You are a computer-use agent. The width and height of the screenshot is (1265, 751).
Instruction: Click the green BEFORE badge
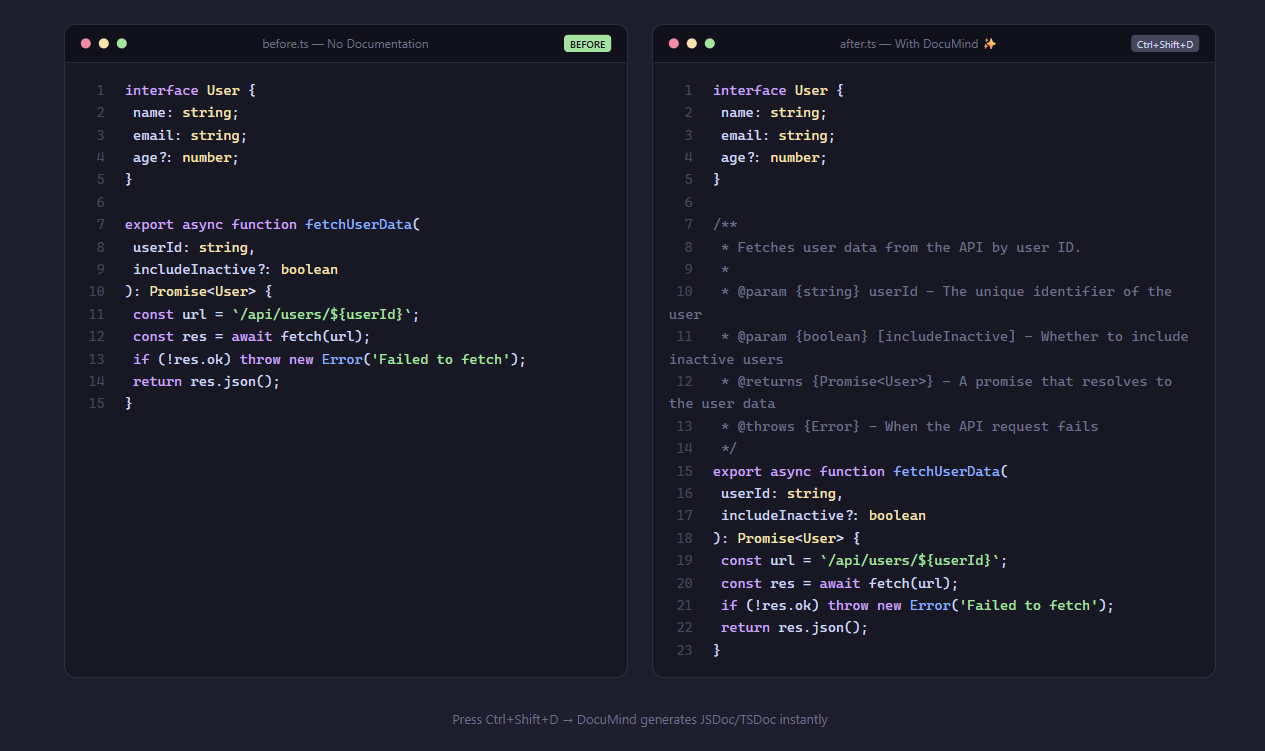pyautogui.click(x=587, y=44)
